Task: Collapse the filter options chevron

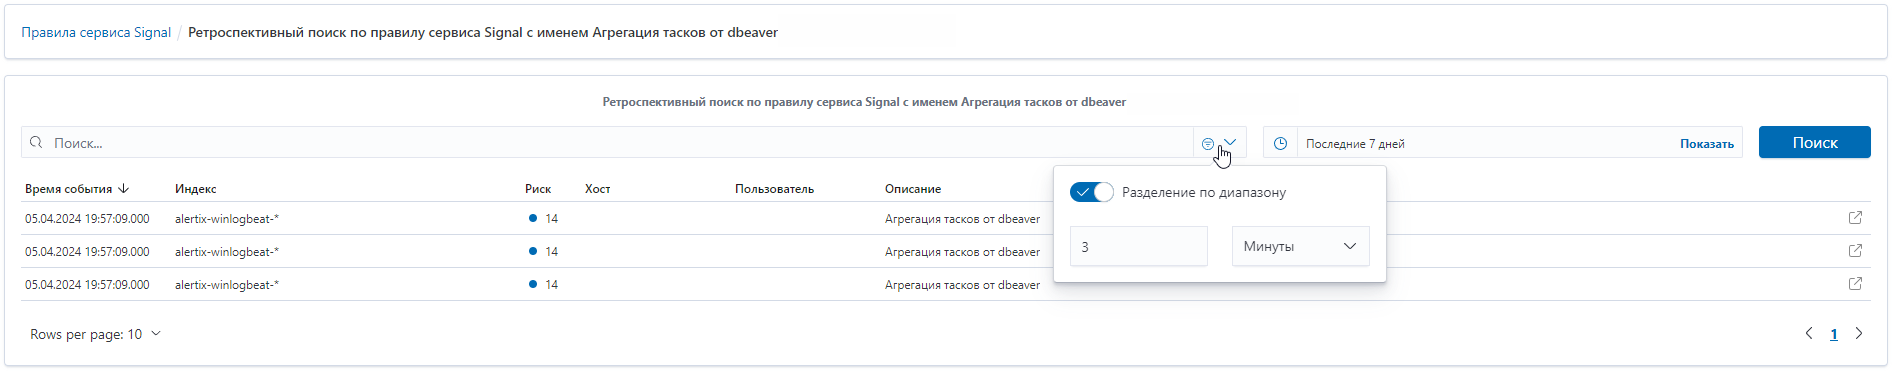Action: [1230, 143]
